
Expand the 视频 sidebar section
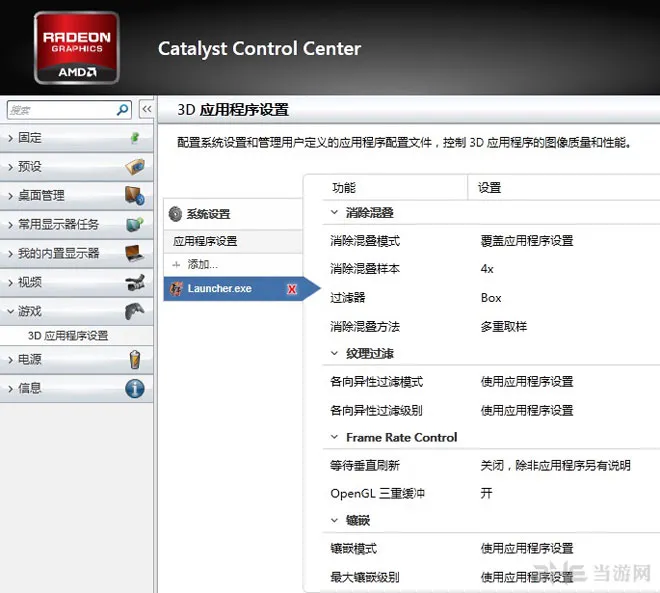click(x=11, y=282)
